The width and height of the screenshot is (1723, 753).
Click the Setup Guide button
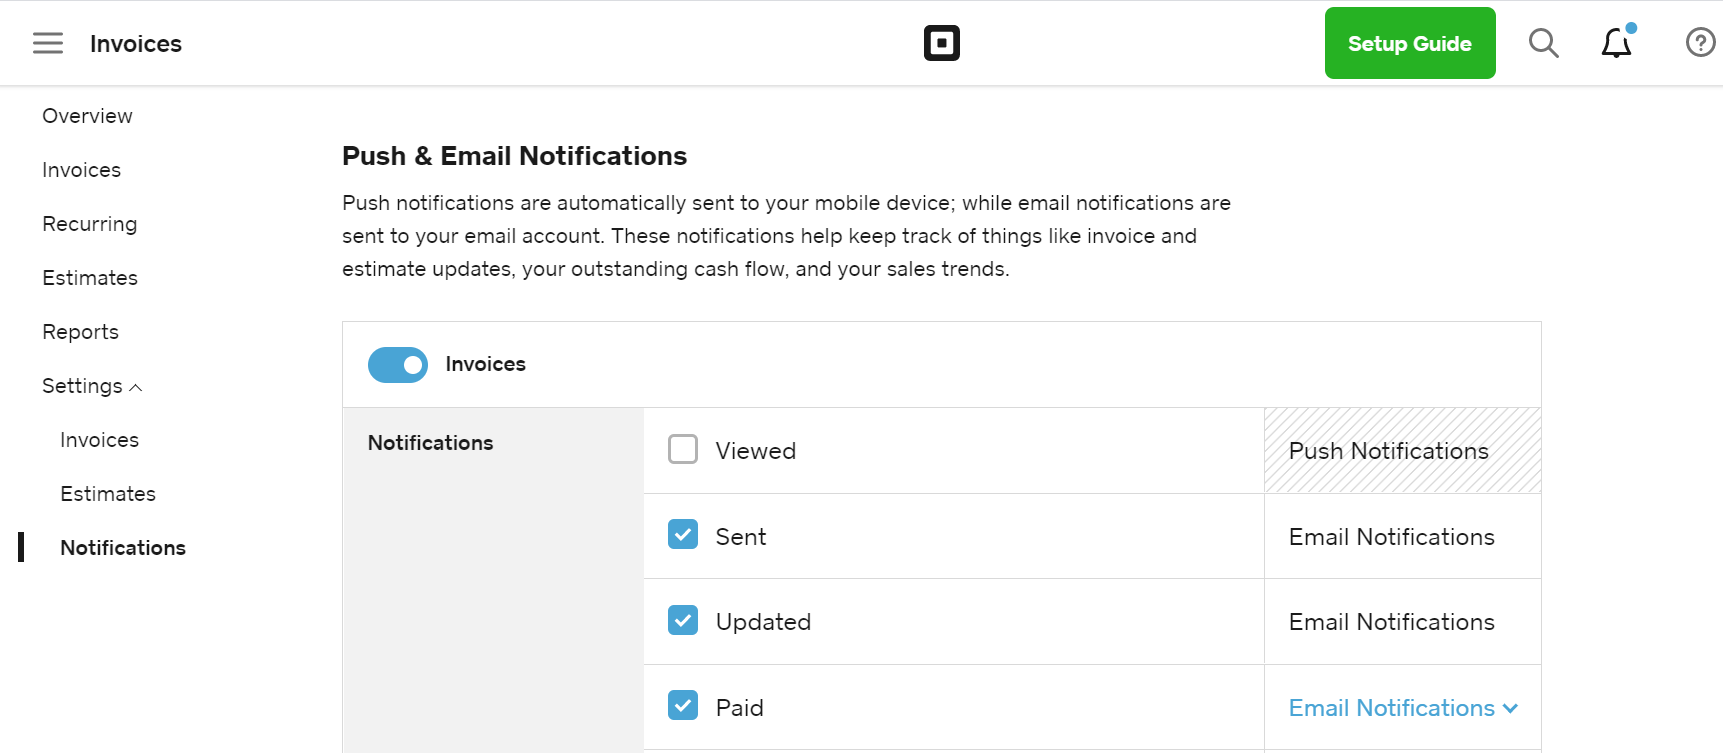(x=1410, y=43)
